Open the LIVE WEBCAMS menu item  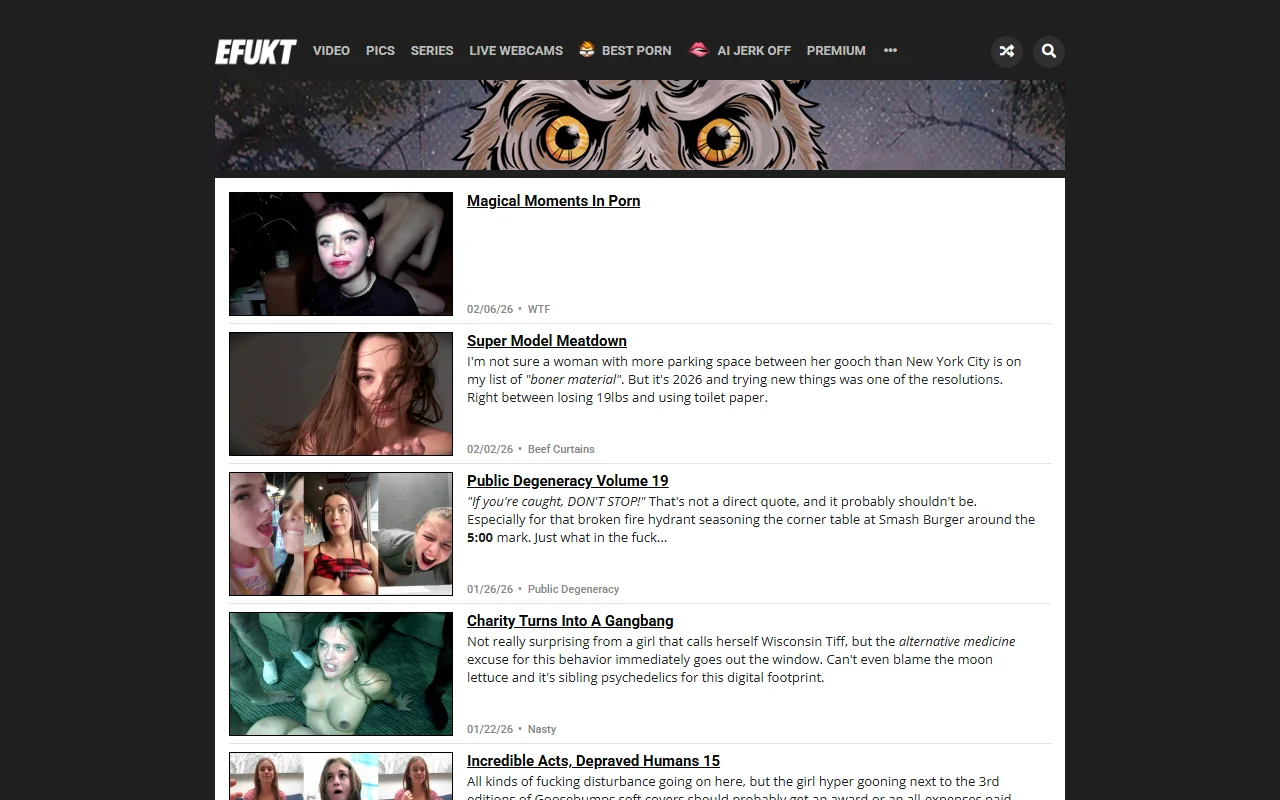click(515, 50)
